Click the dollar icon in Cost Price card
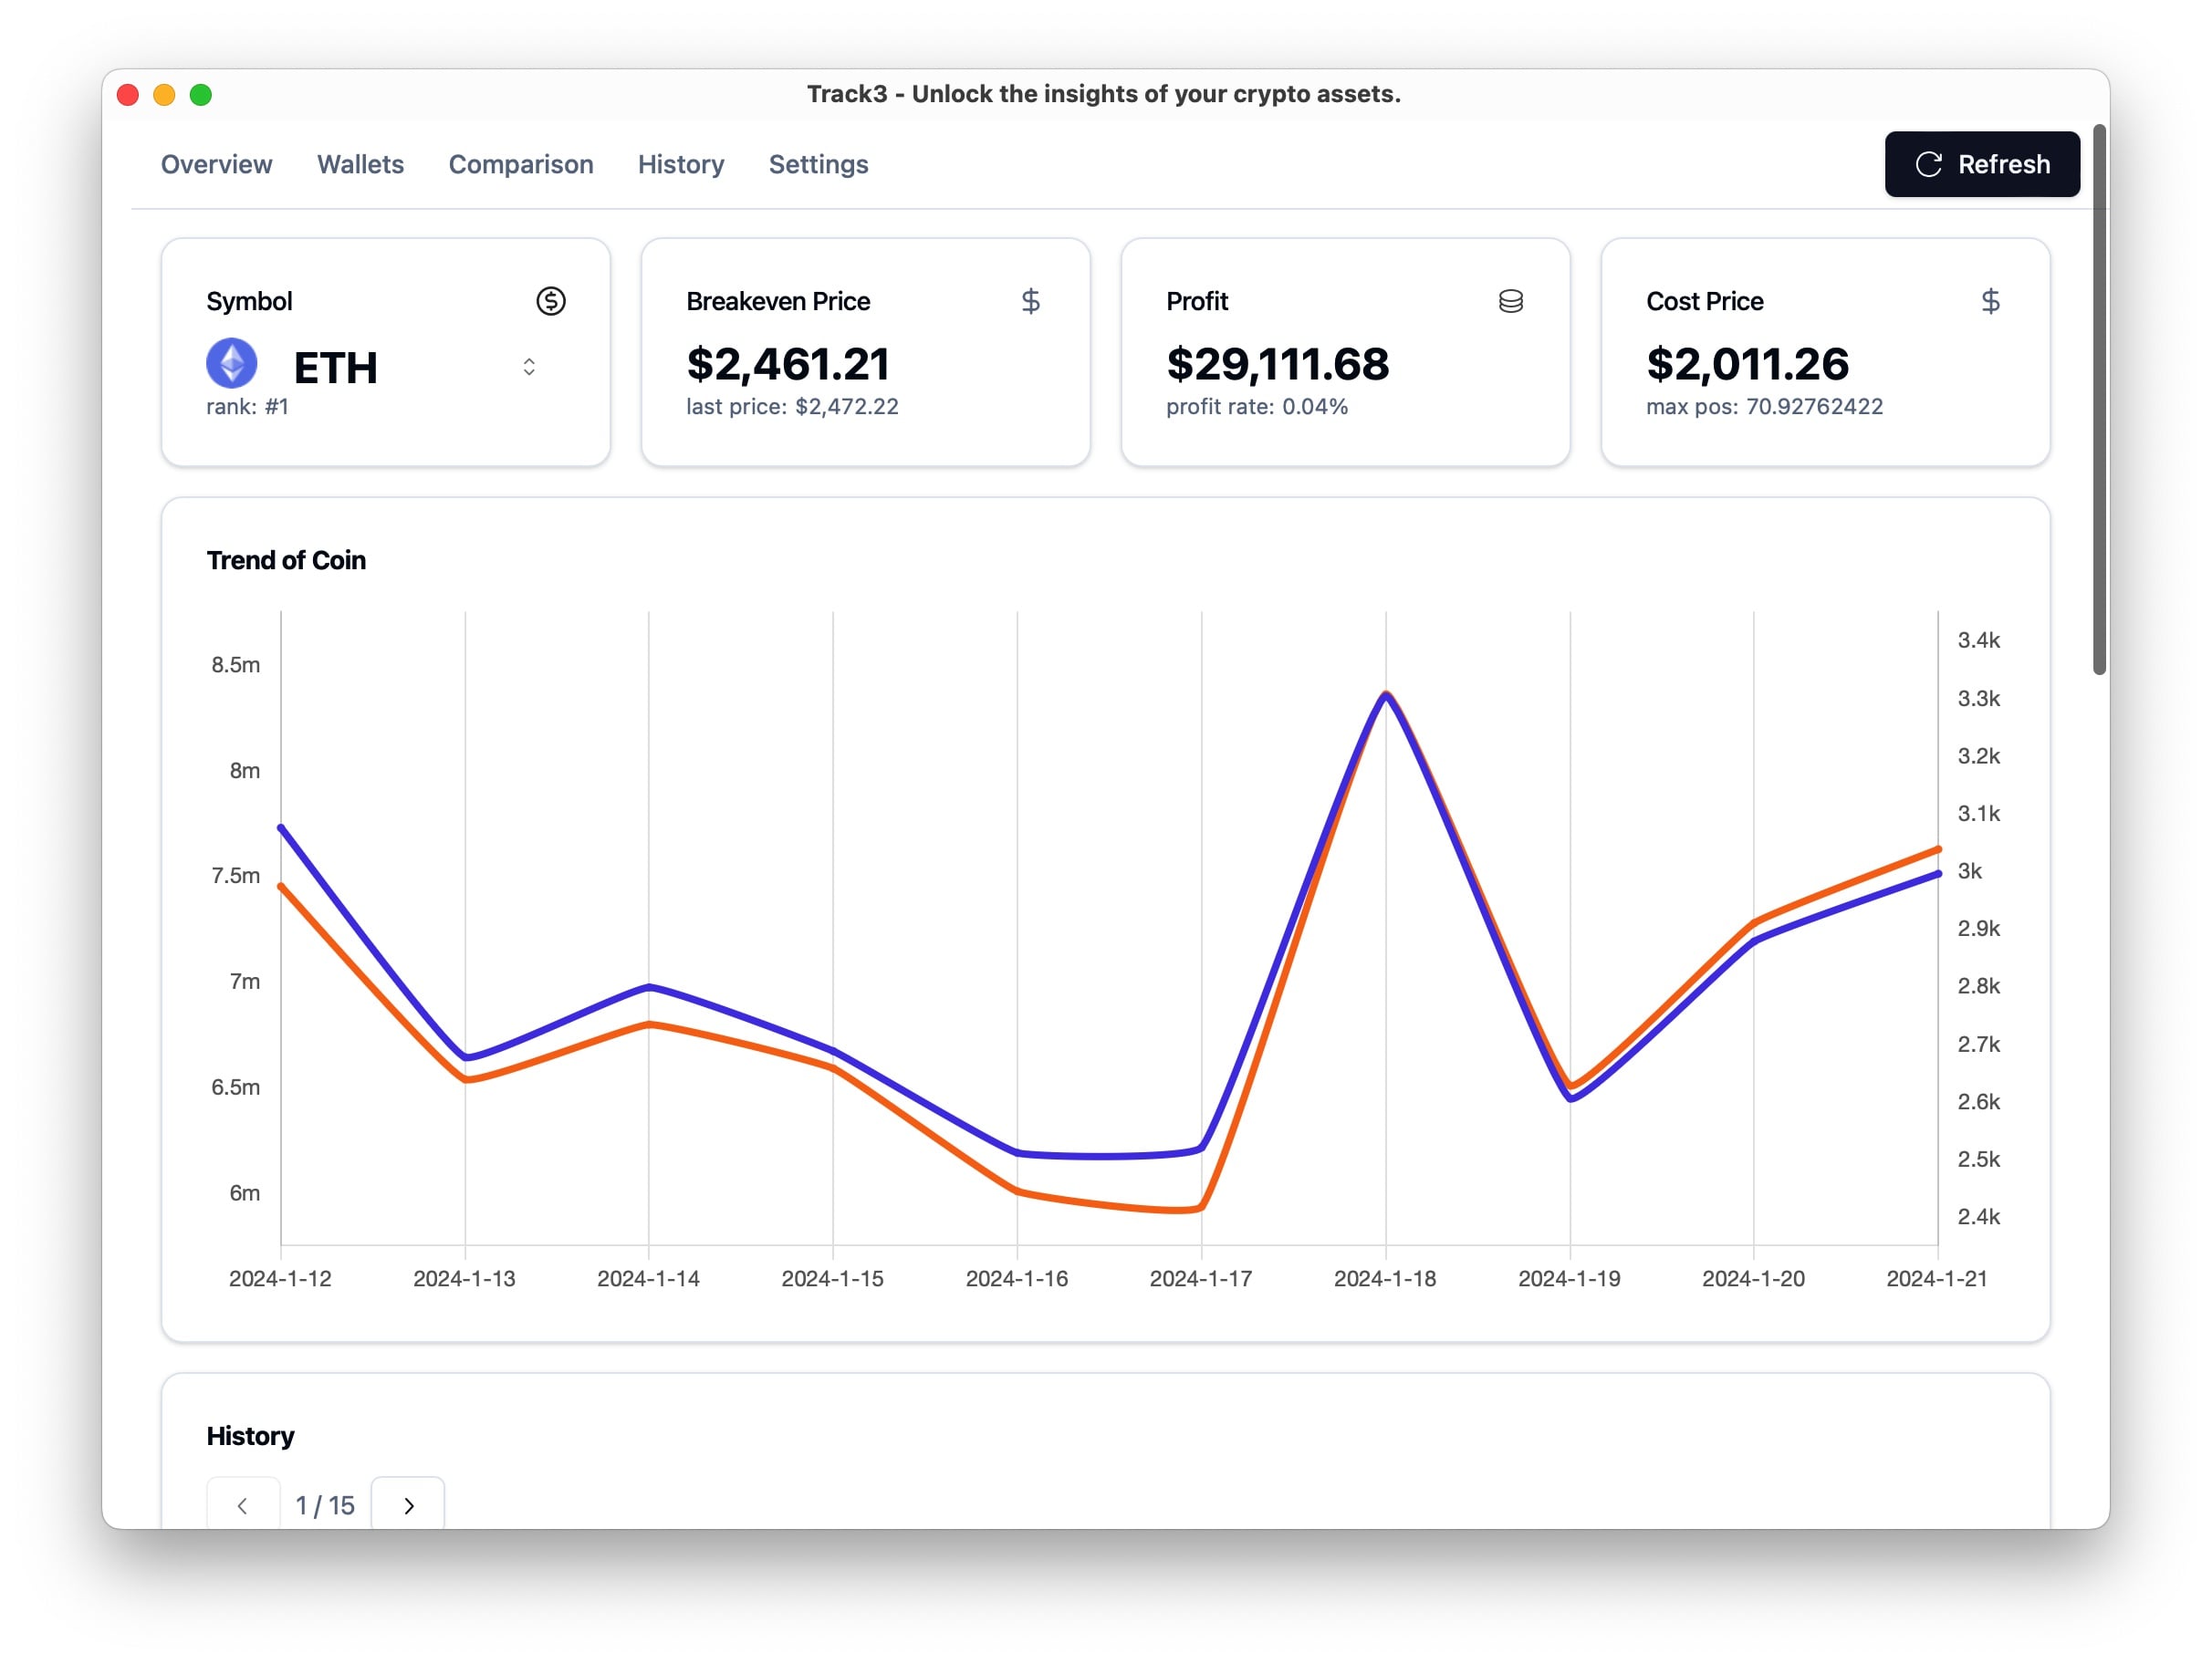 1990,301
